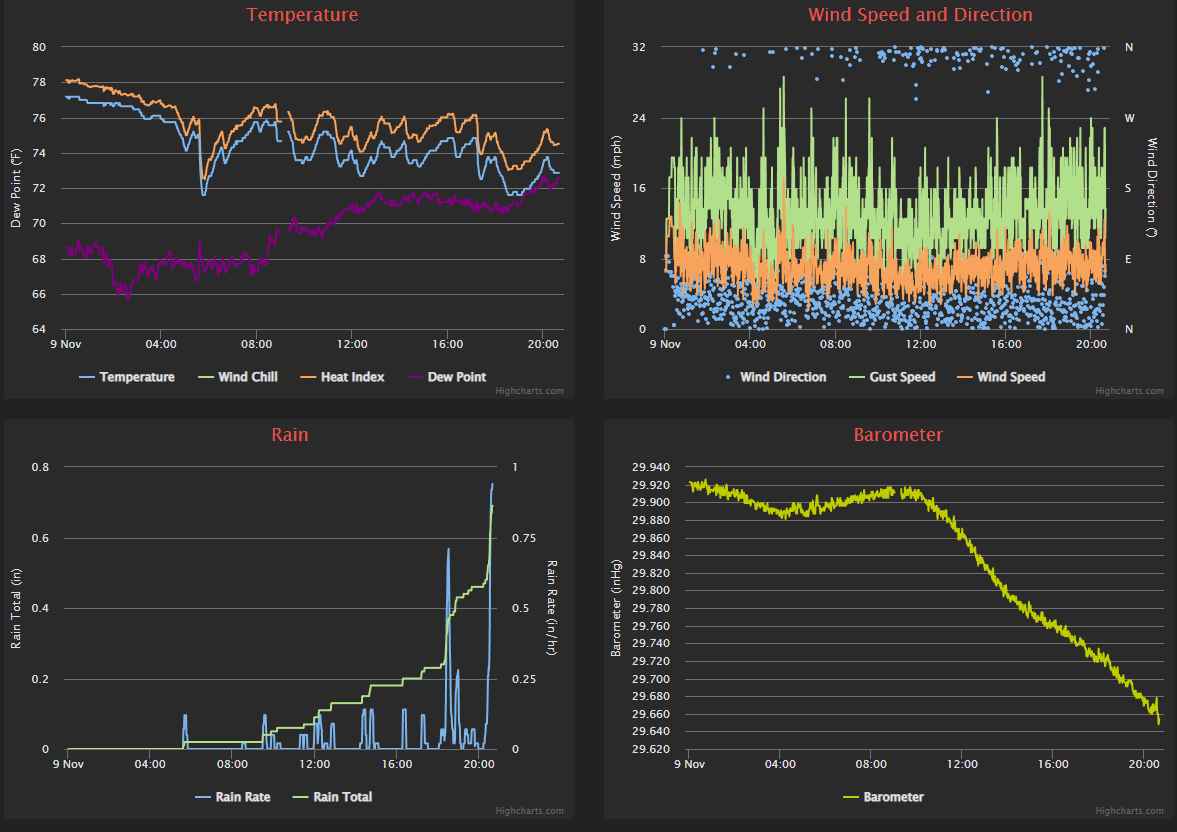Click the Rain chart title

(290, 435)
